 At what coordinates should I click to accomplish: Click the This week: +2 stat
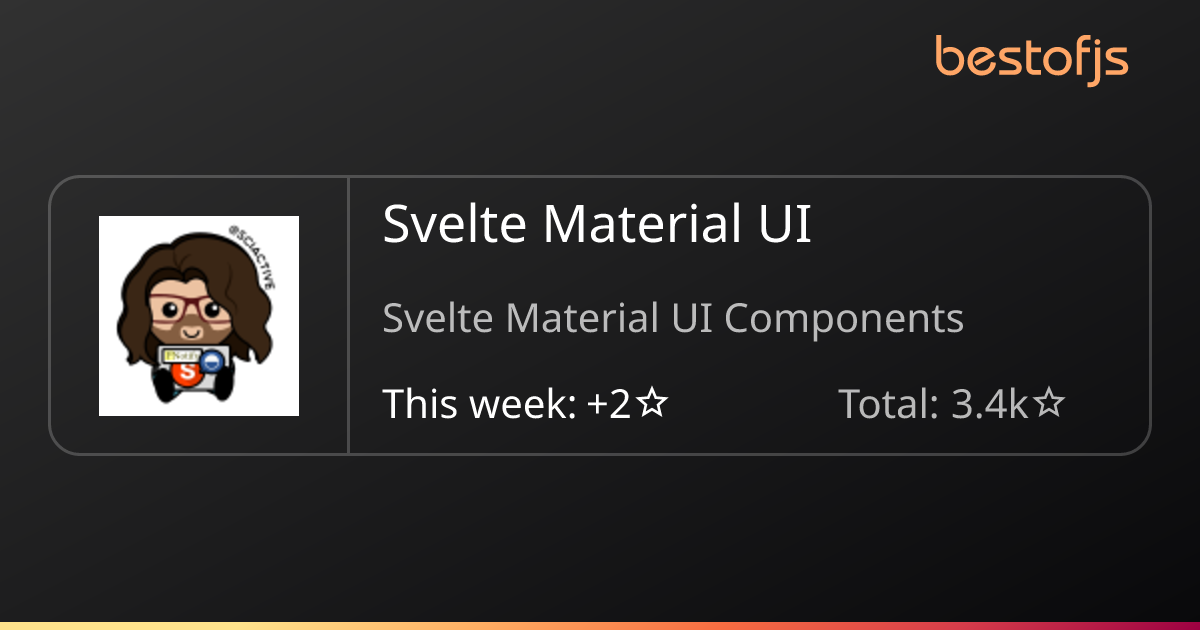click(525, 404)
